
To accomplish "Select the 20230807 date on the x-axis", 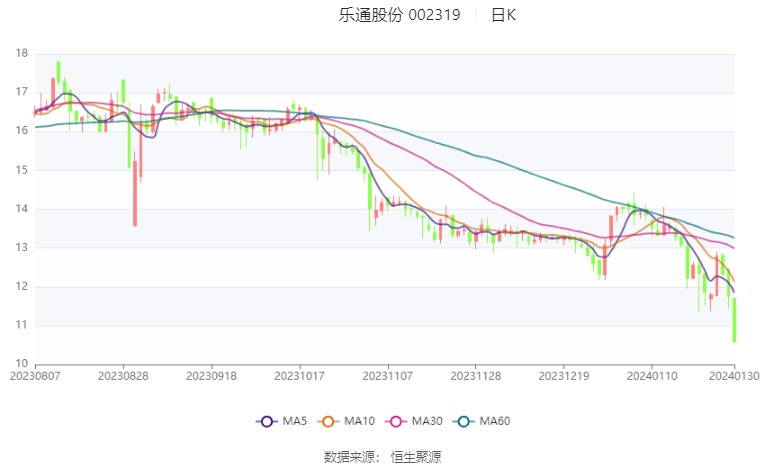I will click(x=36, y=378).
